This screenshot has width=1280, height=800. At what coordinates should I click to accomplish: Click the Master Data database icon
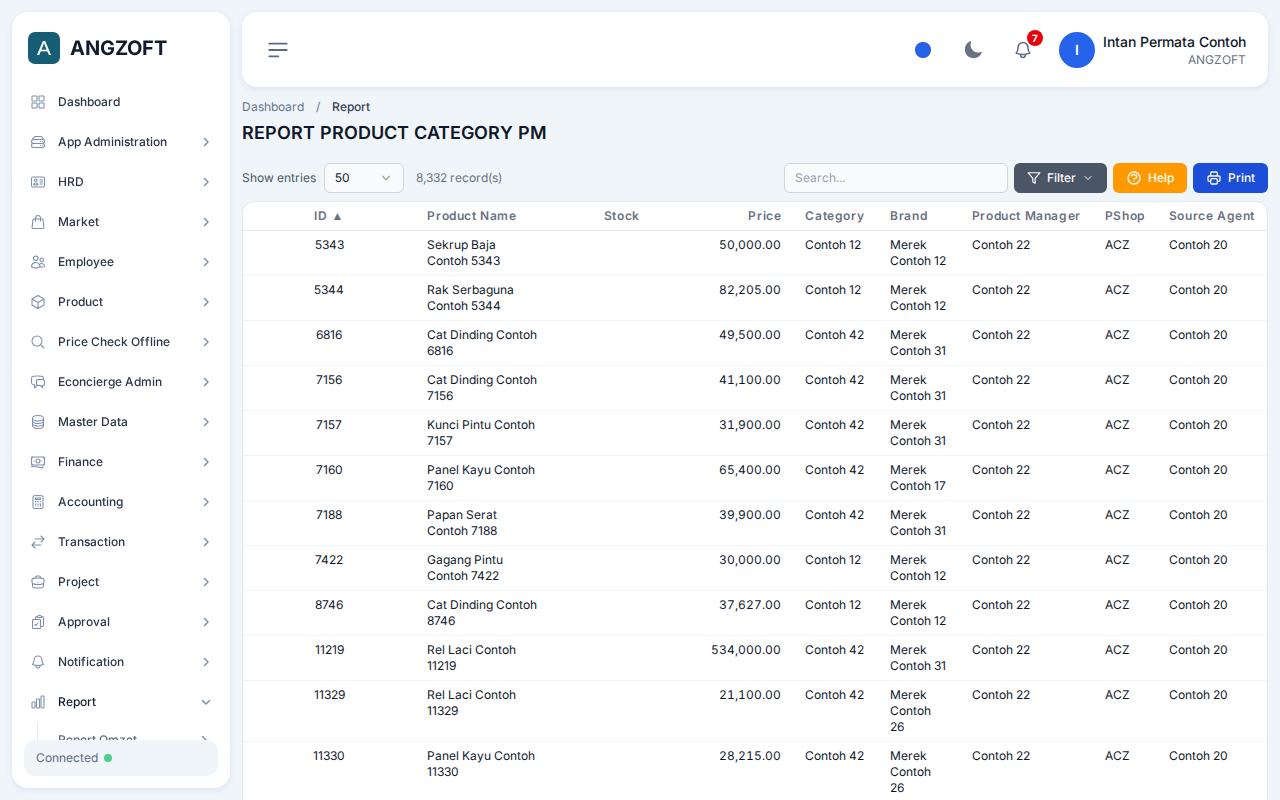tap(38, 422)
